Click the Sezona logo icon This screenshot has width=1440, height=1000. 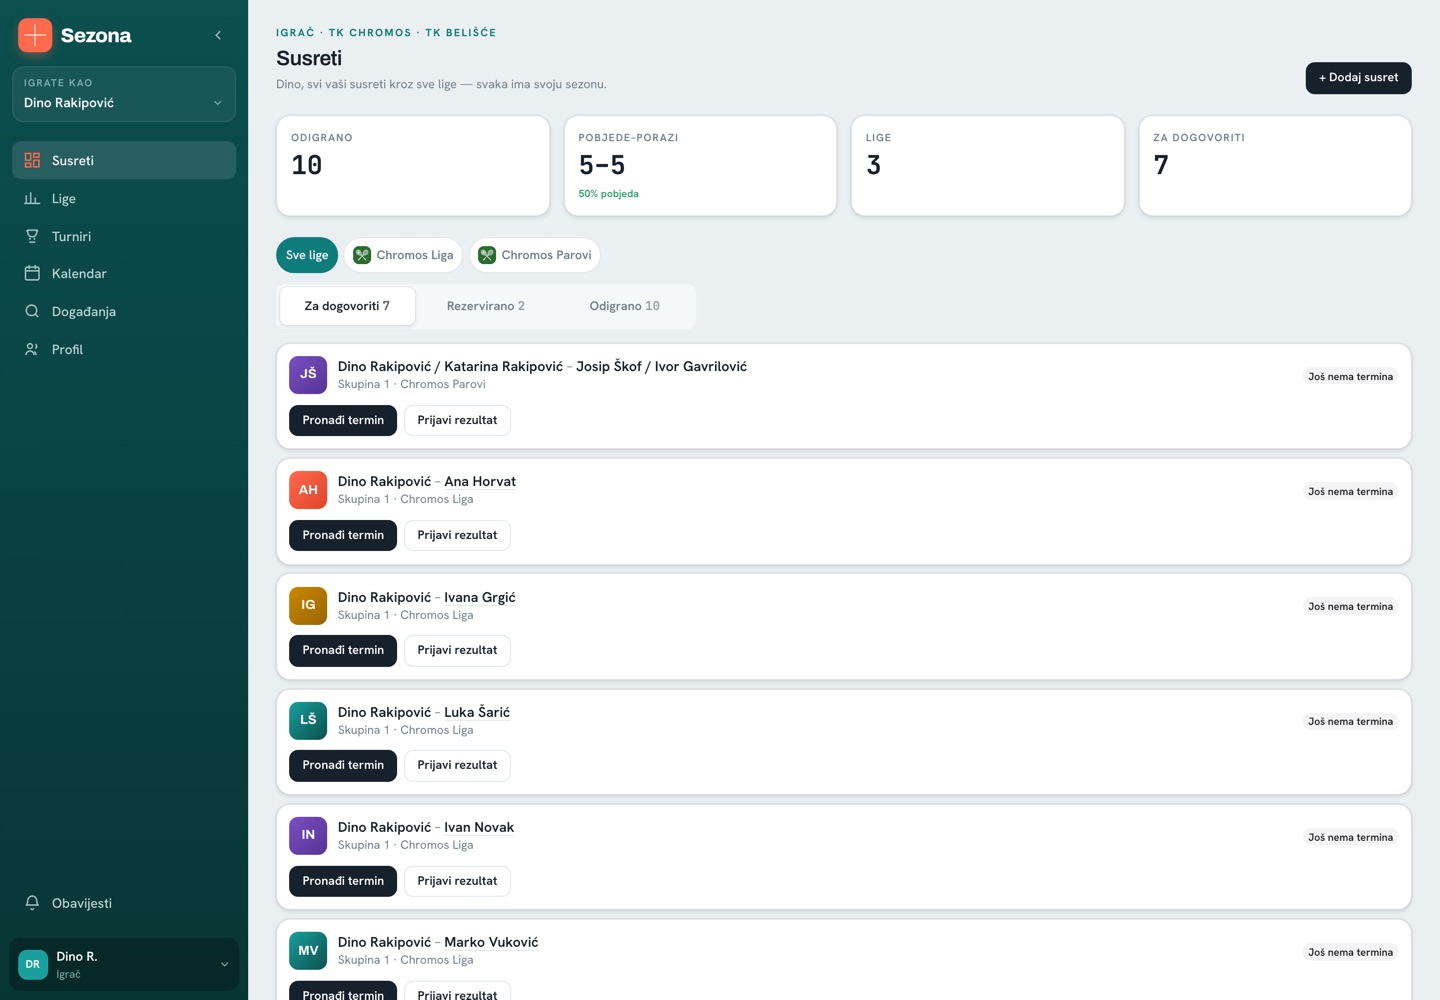[35, 35]
